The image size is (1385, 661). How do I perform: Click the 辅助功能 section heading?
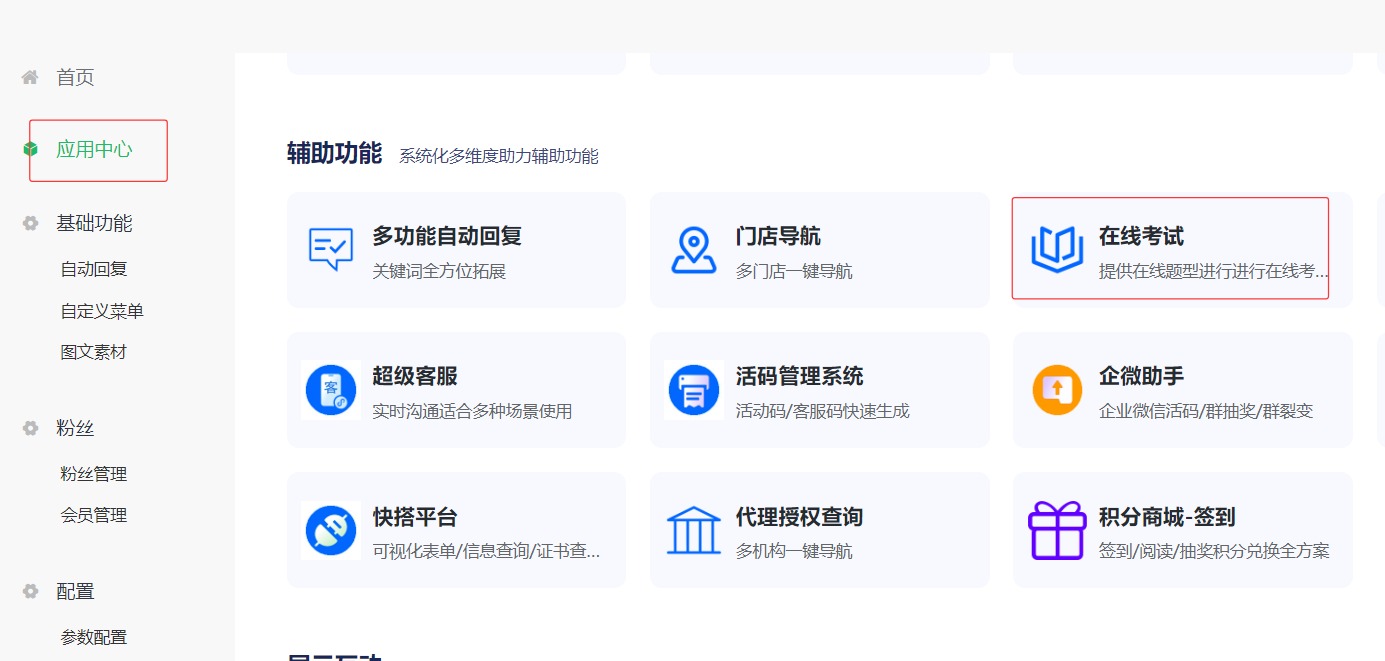[x=334, y=153]
